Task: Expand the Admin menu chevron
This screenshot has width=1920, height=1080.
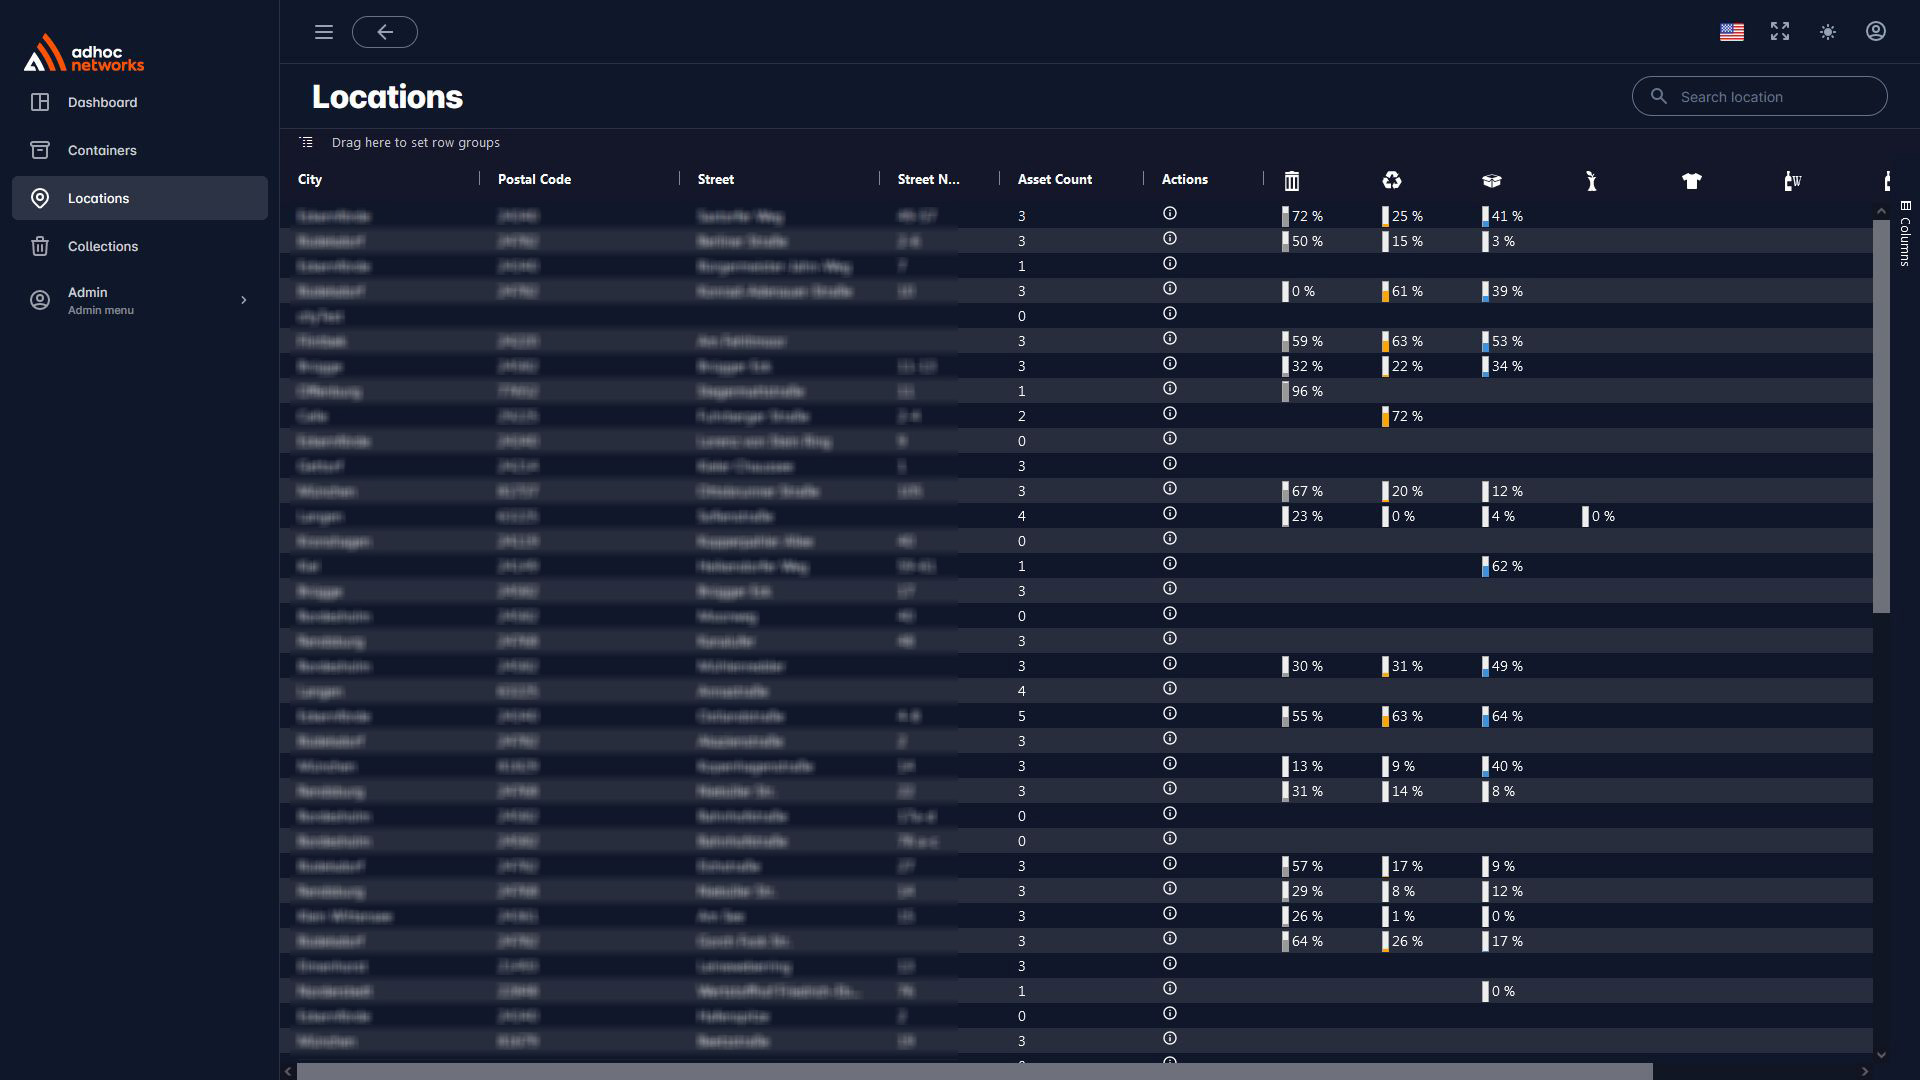Action: [243, 300]
